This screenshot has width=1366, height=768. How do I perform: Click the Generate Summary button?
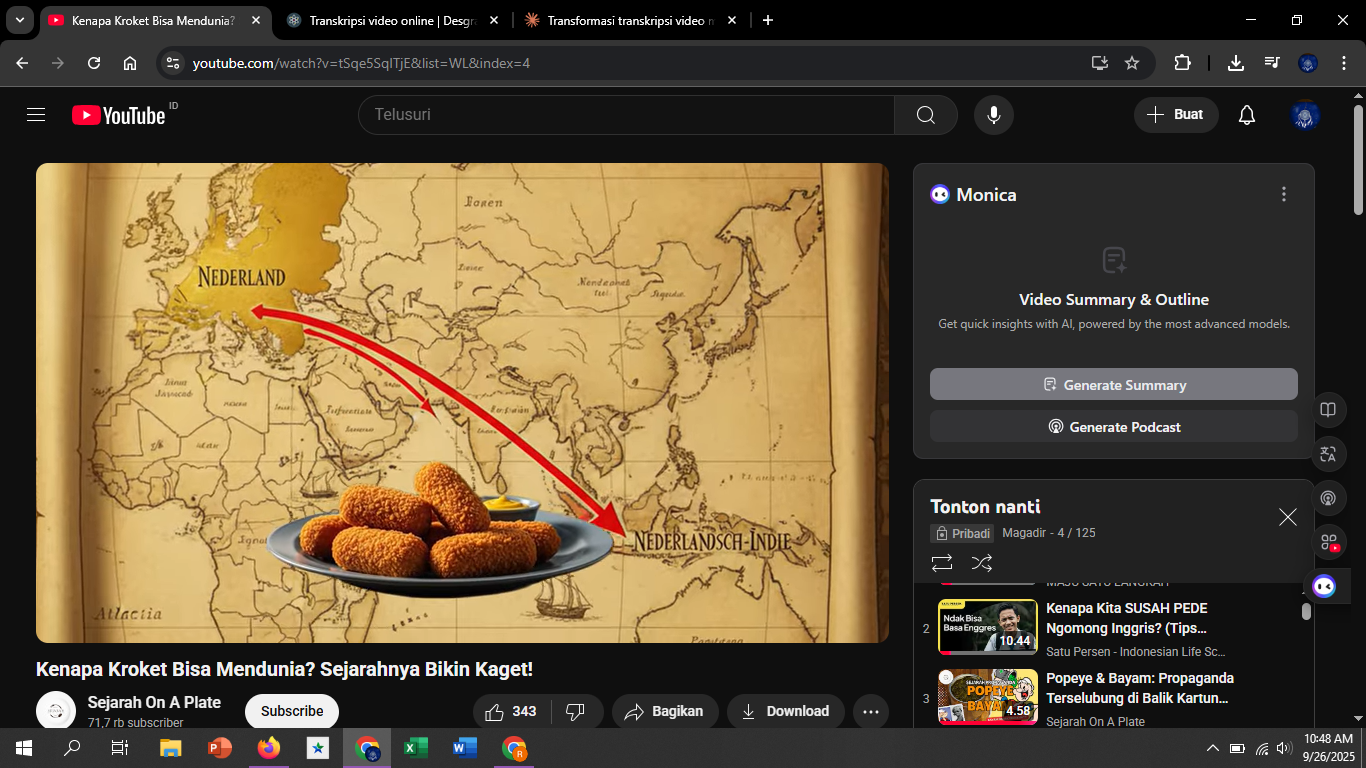(1113, 385)
